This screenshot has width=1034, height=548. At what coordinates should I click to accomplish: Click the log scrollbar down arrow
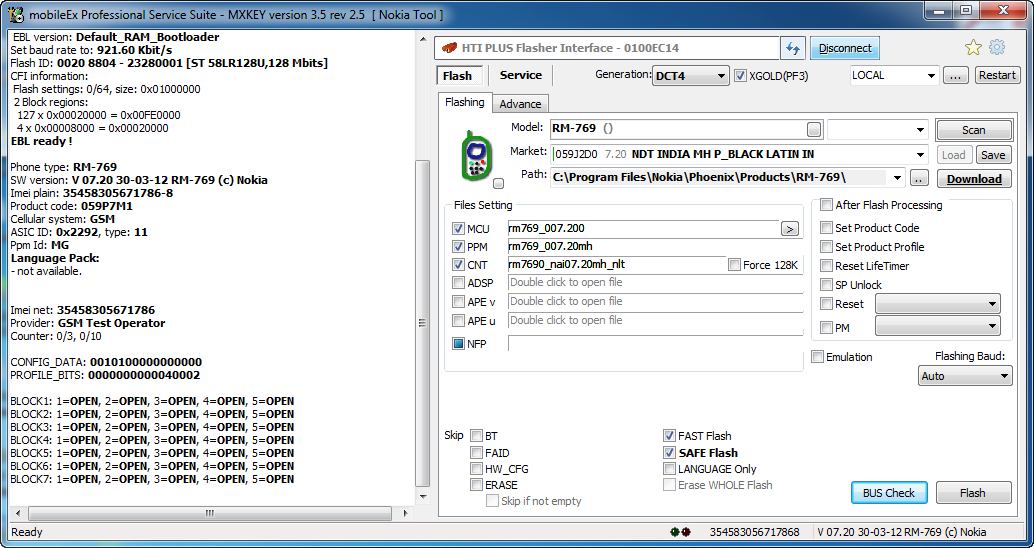tap(423, 497)
